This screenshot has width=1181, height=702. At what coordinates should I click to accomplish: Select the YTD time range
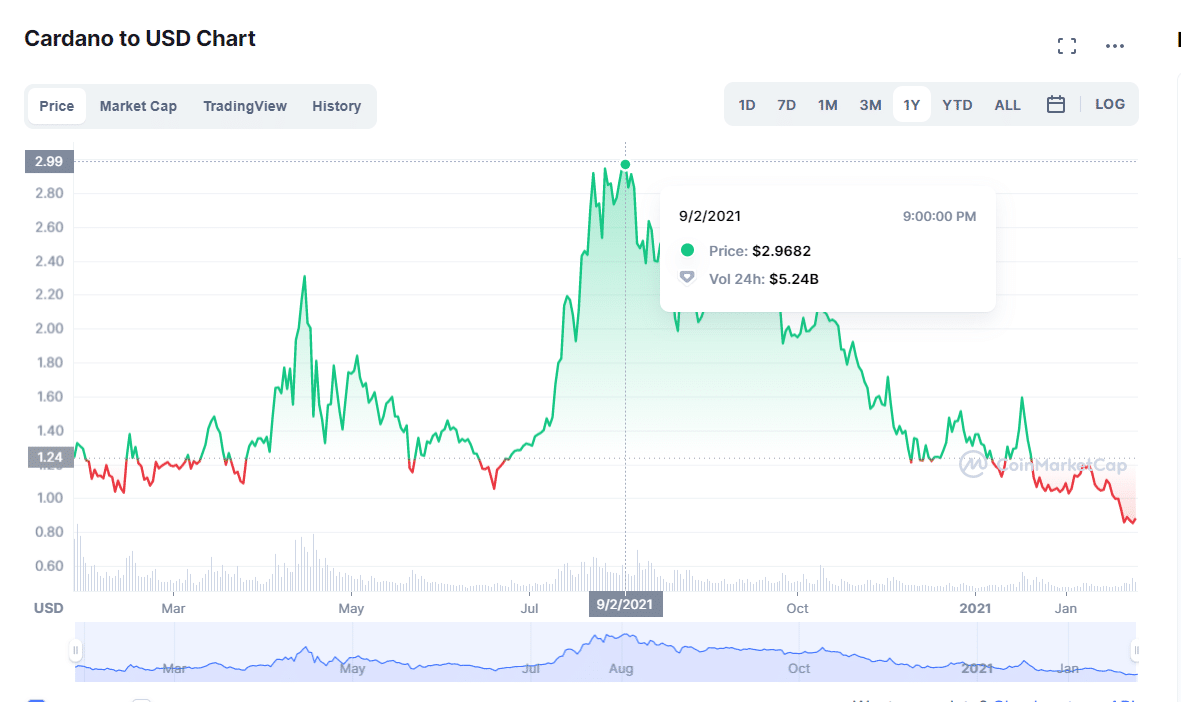pyautogui.click(x=957, y=105)
